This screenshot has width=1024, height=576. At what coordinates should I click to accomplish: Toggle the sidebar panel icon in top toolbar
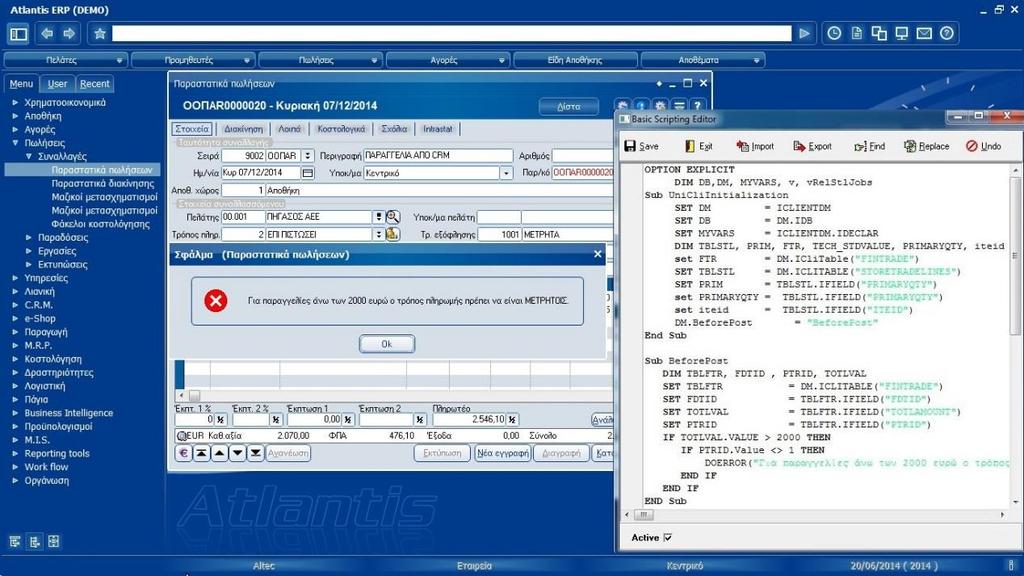[19, 34]
